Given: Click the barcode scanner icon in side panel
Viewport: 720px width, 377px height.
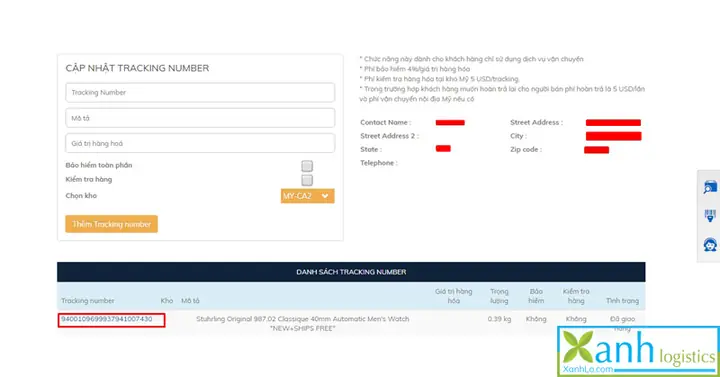Looking at the screenshot, I should coord(710,215).
